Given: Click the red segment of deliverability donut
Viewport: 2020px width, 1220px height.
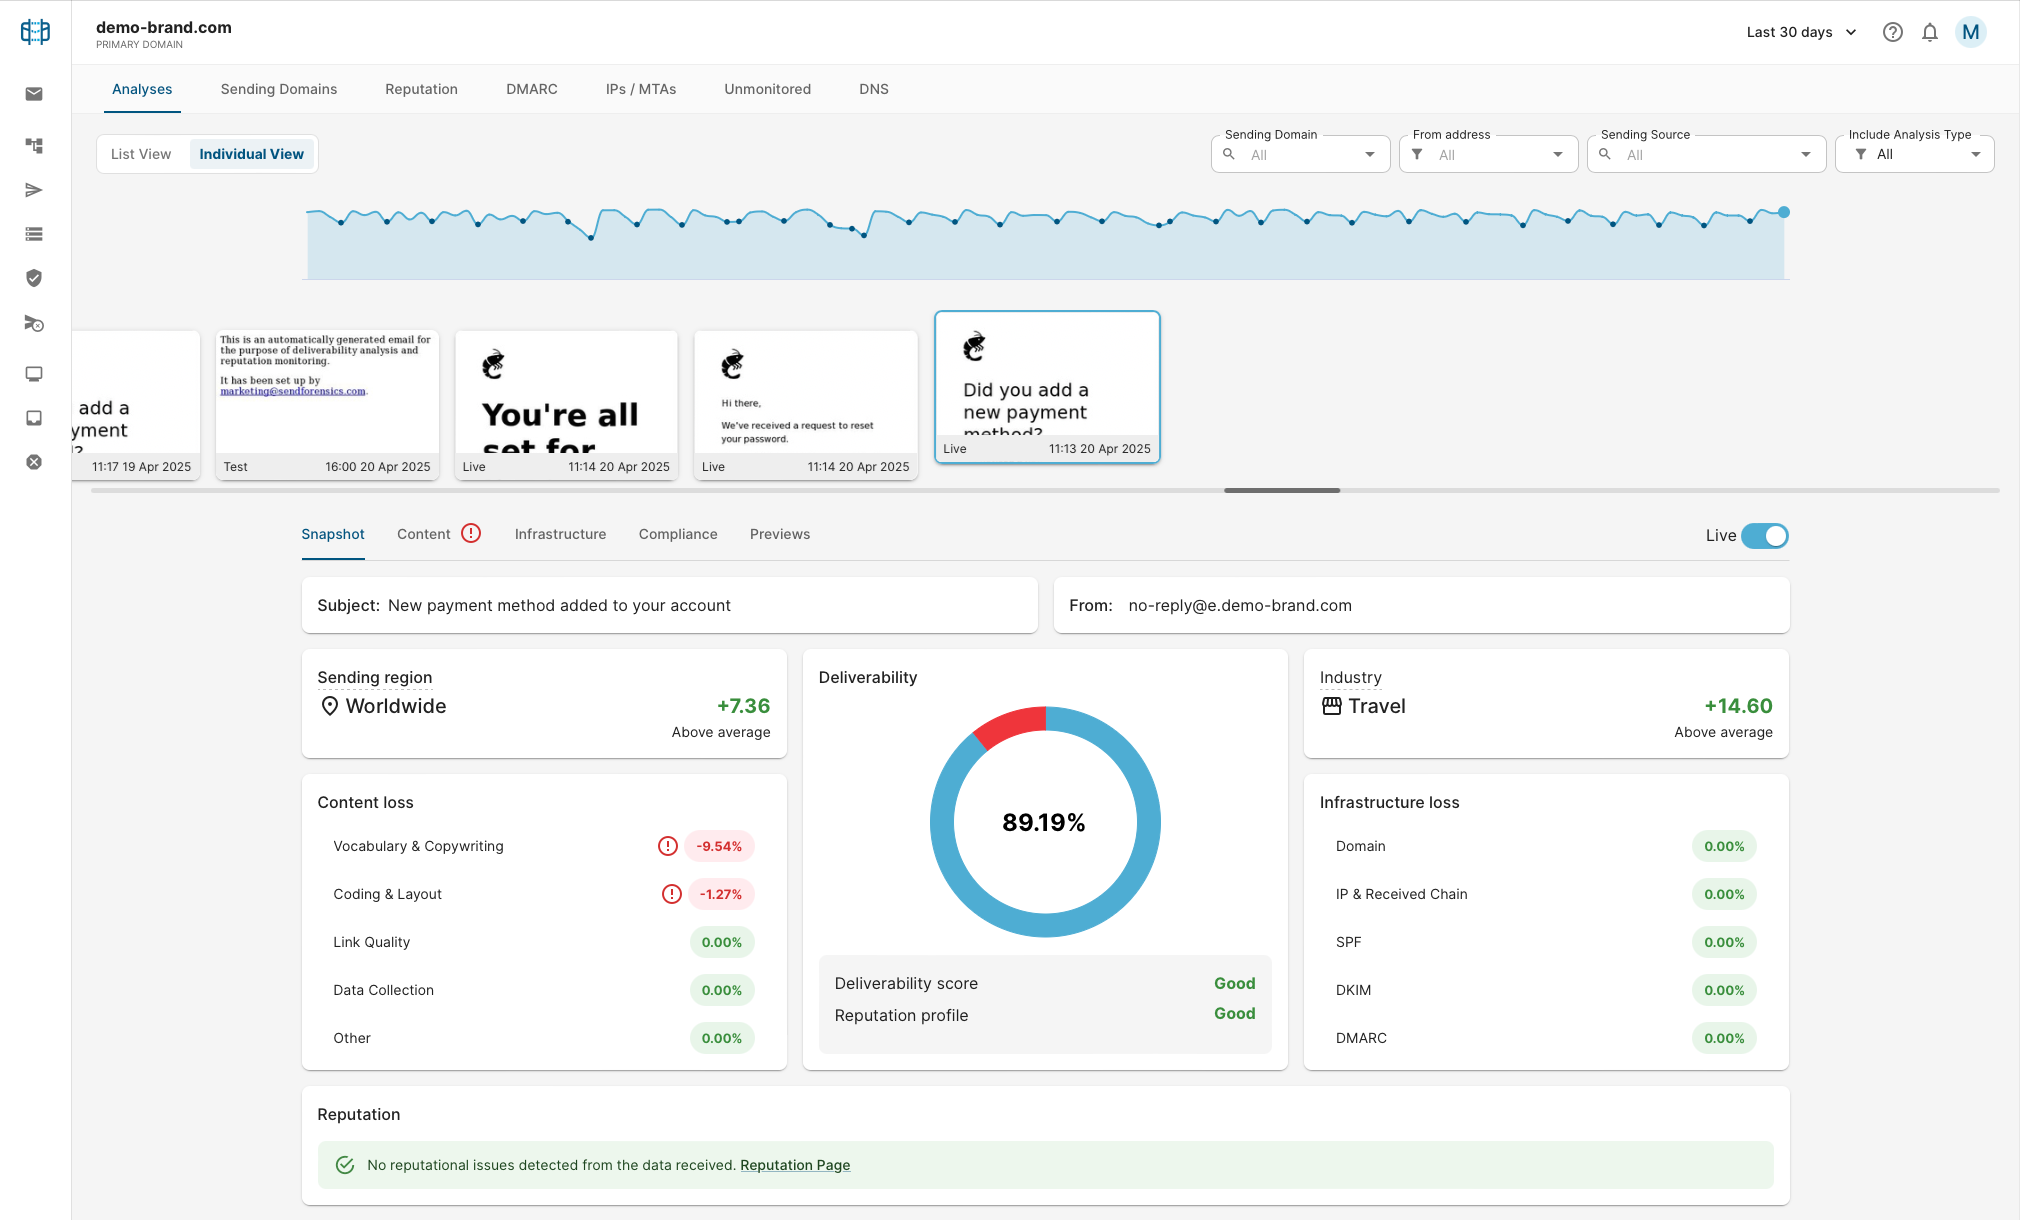Looking at the screenshot, I should pyautogui.click(x=1010, y=726).
